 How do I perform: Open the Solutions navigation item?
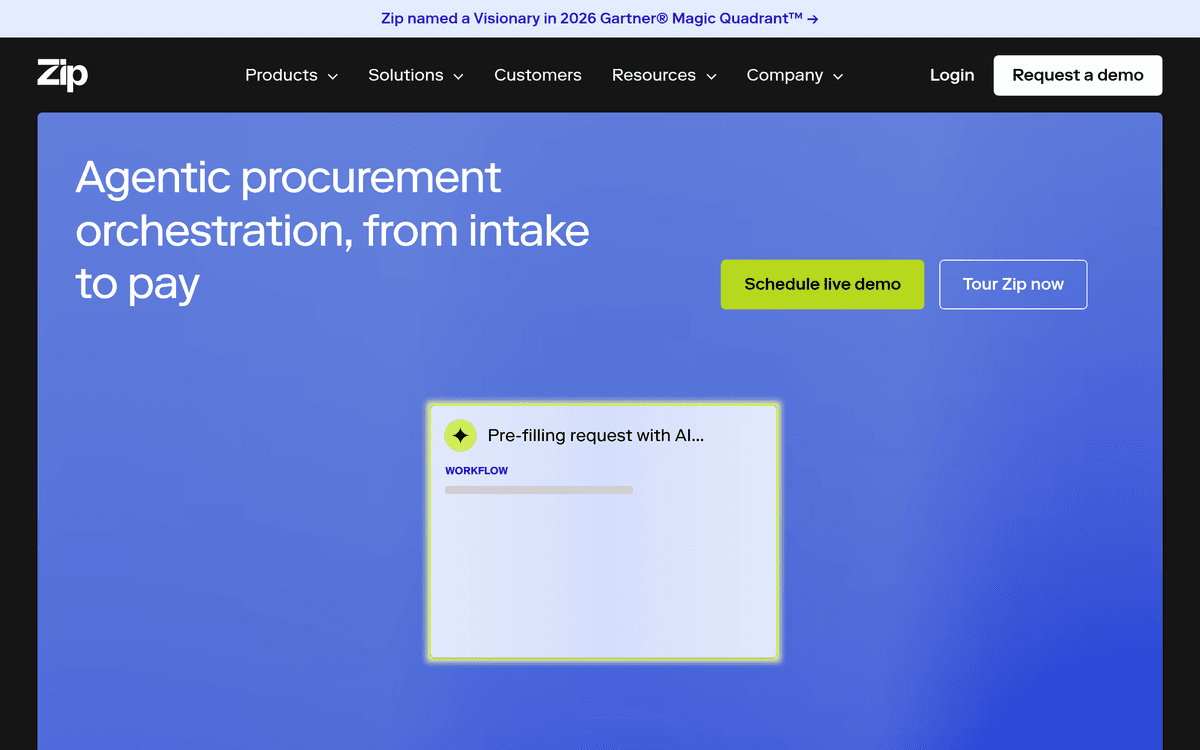(405, 75)
